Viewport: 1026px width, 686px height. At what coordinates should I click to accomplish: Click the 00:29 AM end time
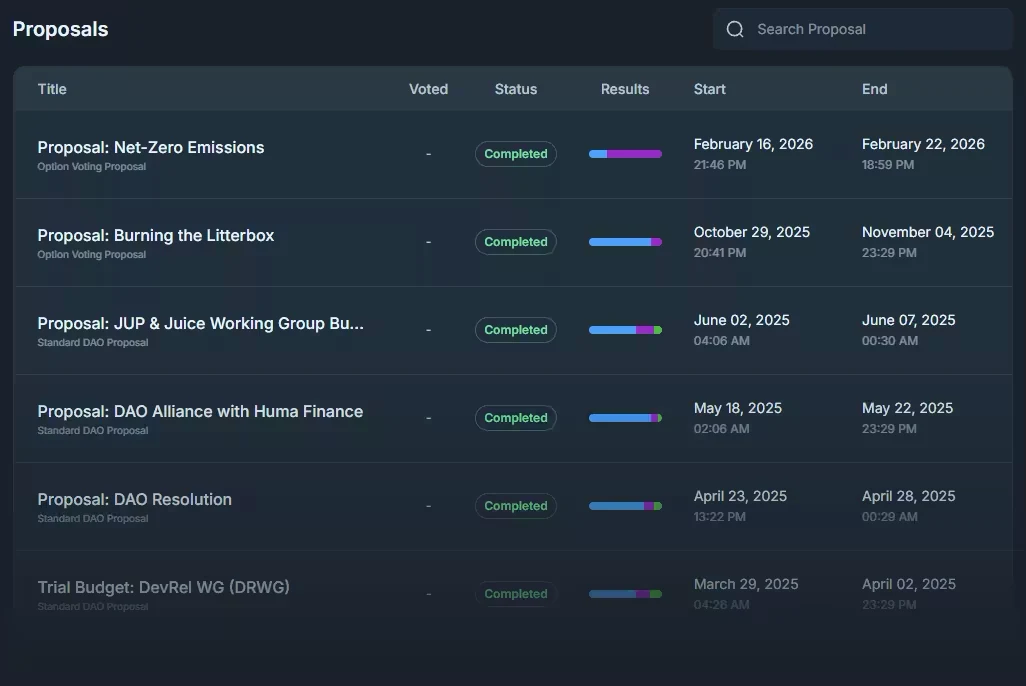890,517
